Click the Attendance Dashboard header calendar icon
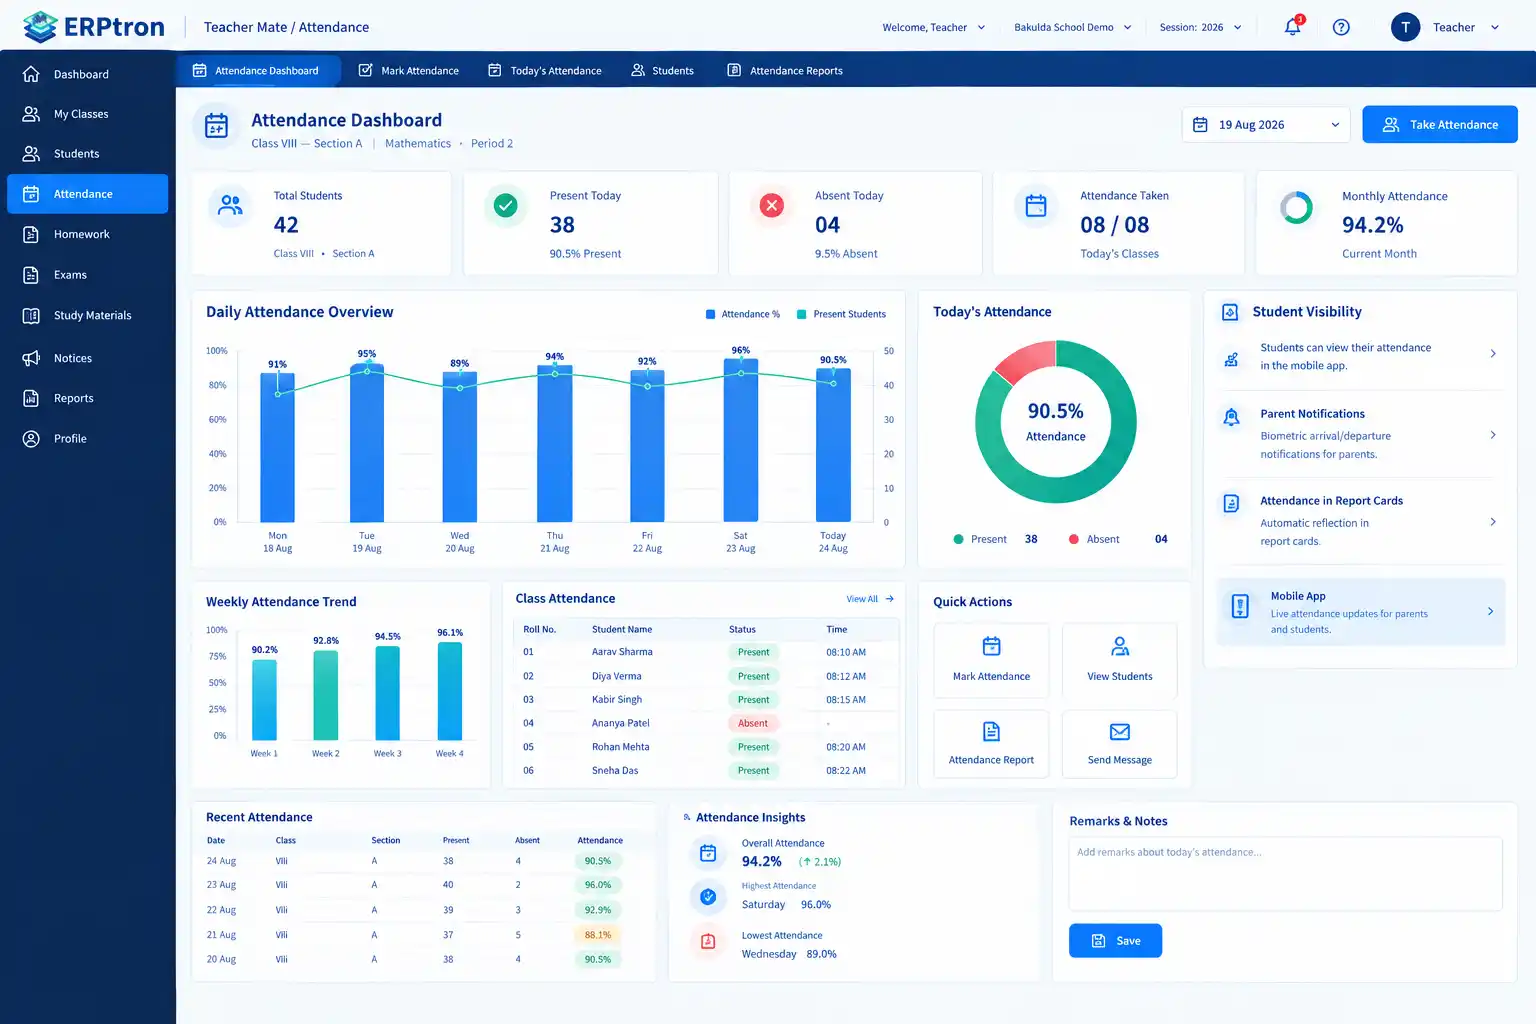Viewport: 1536px width, 1024px height. [216, 126]
